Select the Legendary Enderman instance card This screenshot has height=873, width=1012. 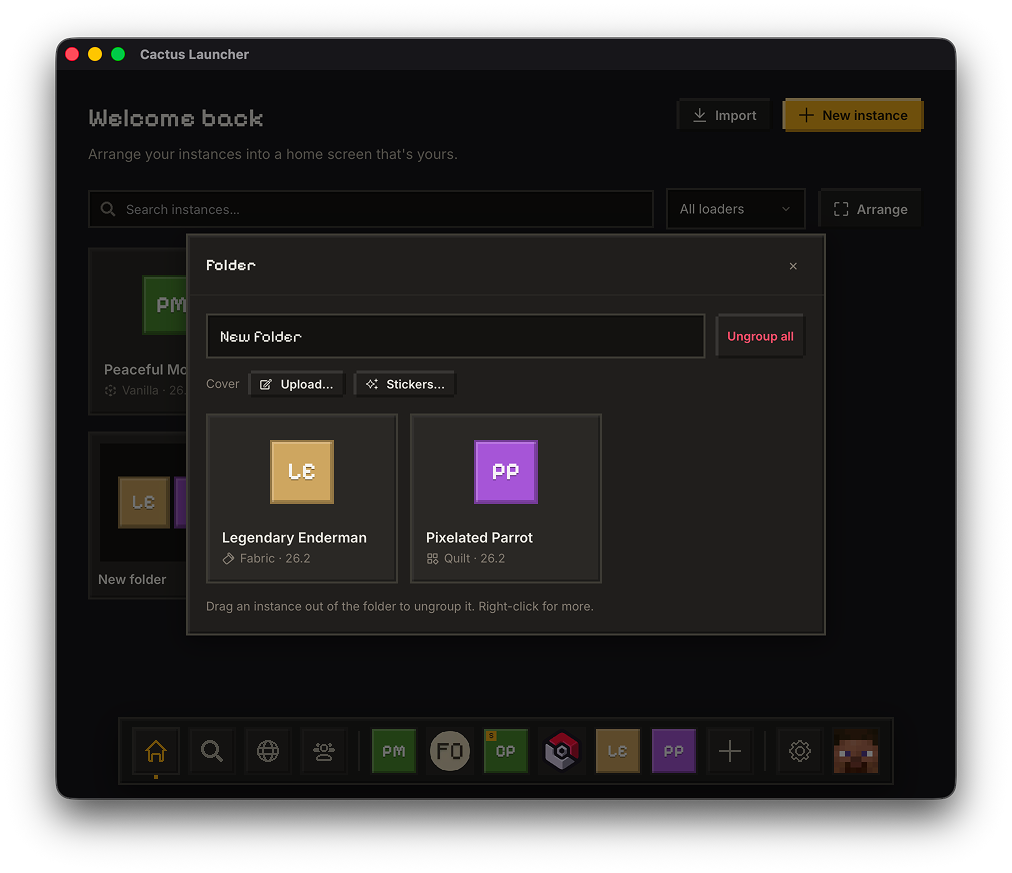point(301,498)
